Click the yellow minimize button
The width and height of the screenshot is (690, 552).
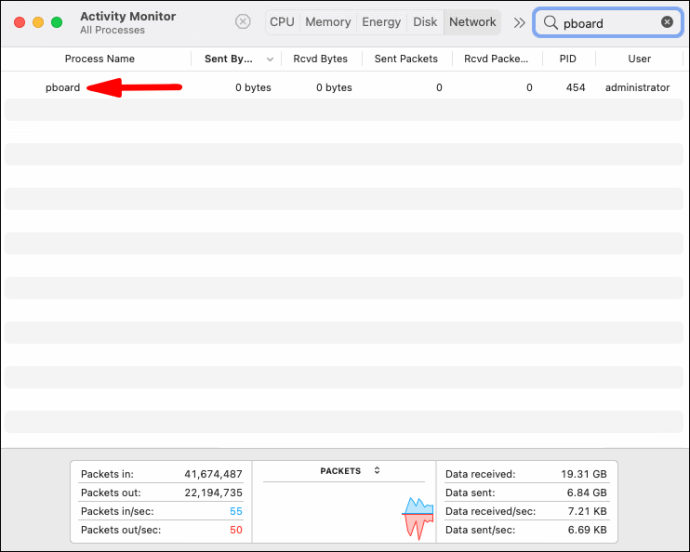click(x=38, y=22)
